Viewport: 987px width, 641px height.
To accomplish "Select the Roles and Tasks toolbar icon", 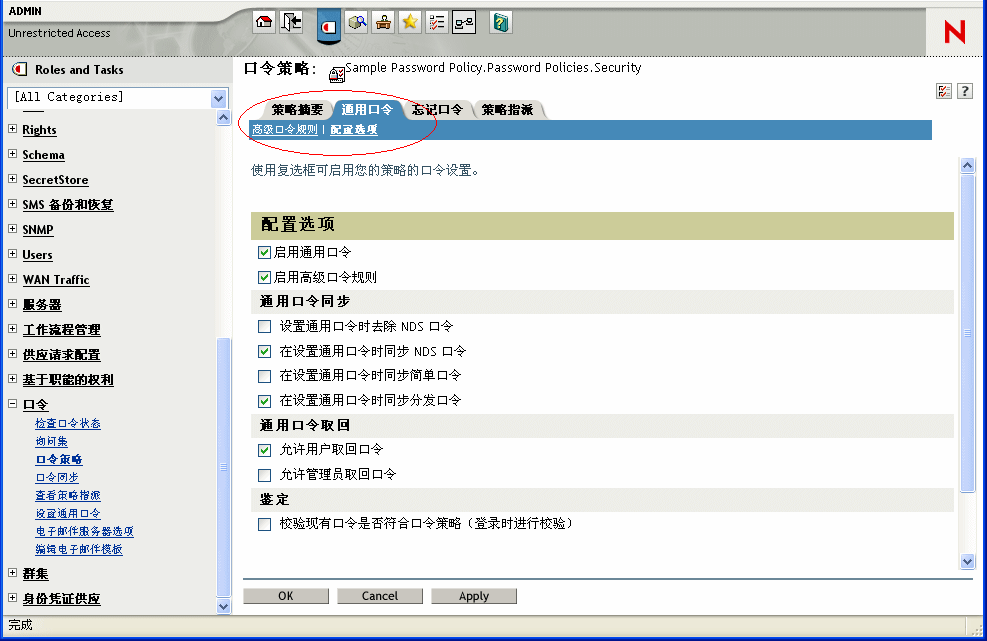I will [x=329, y=26].
